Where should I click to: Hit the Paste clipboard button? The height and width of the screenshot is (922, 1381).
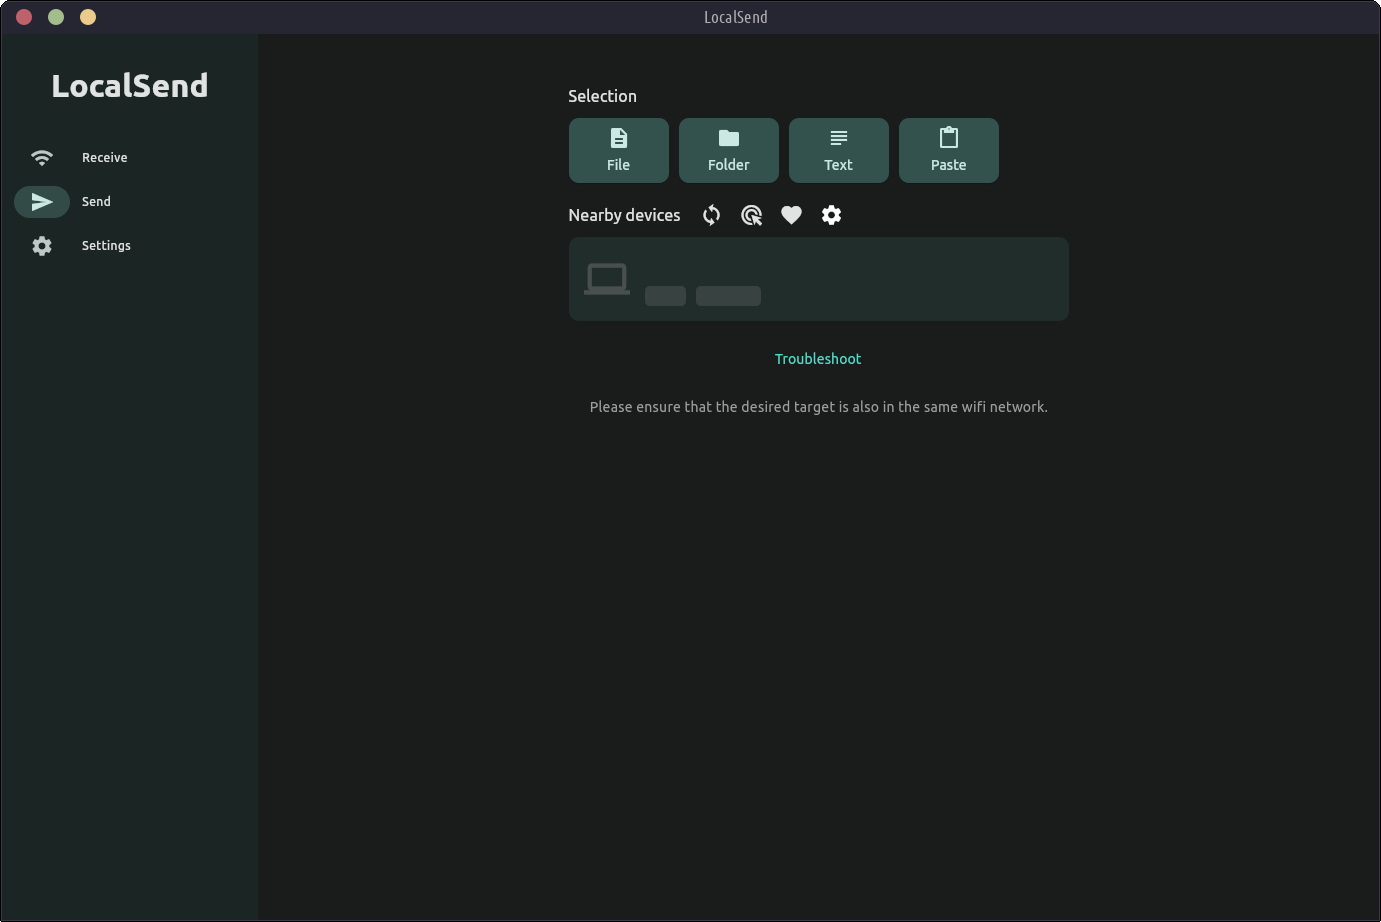click(948, 150)
